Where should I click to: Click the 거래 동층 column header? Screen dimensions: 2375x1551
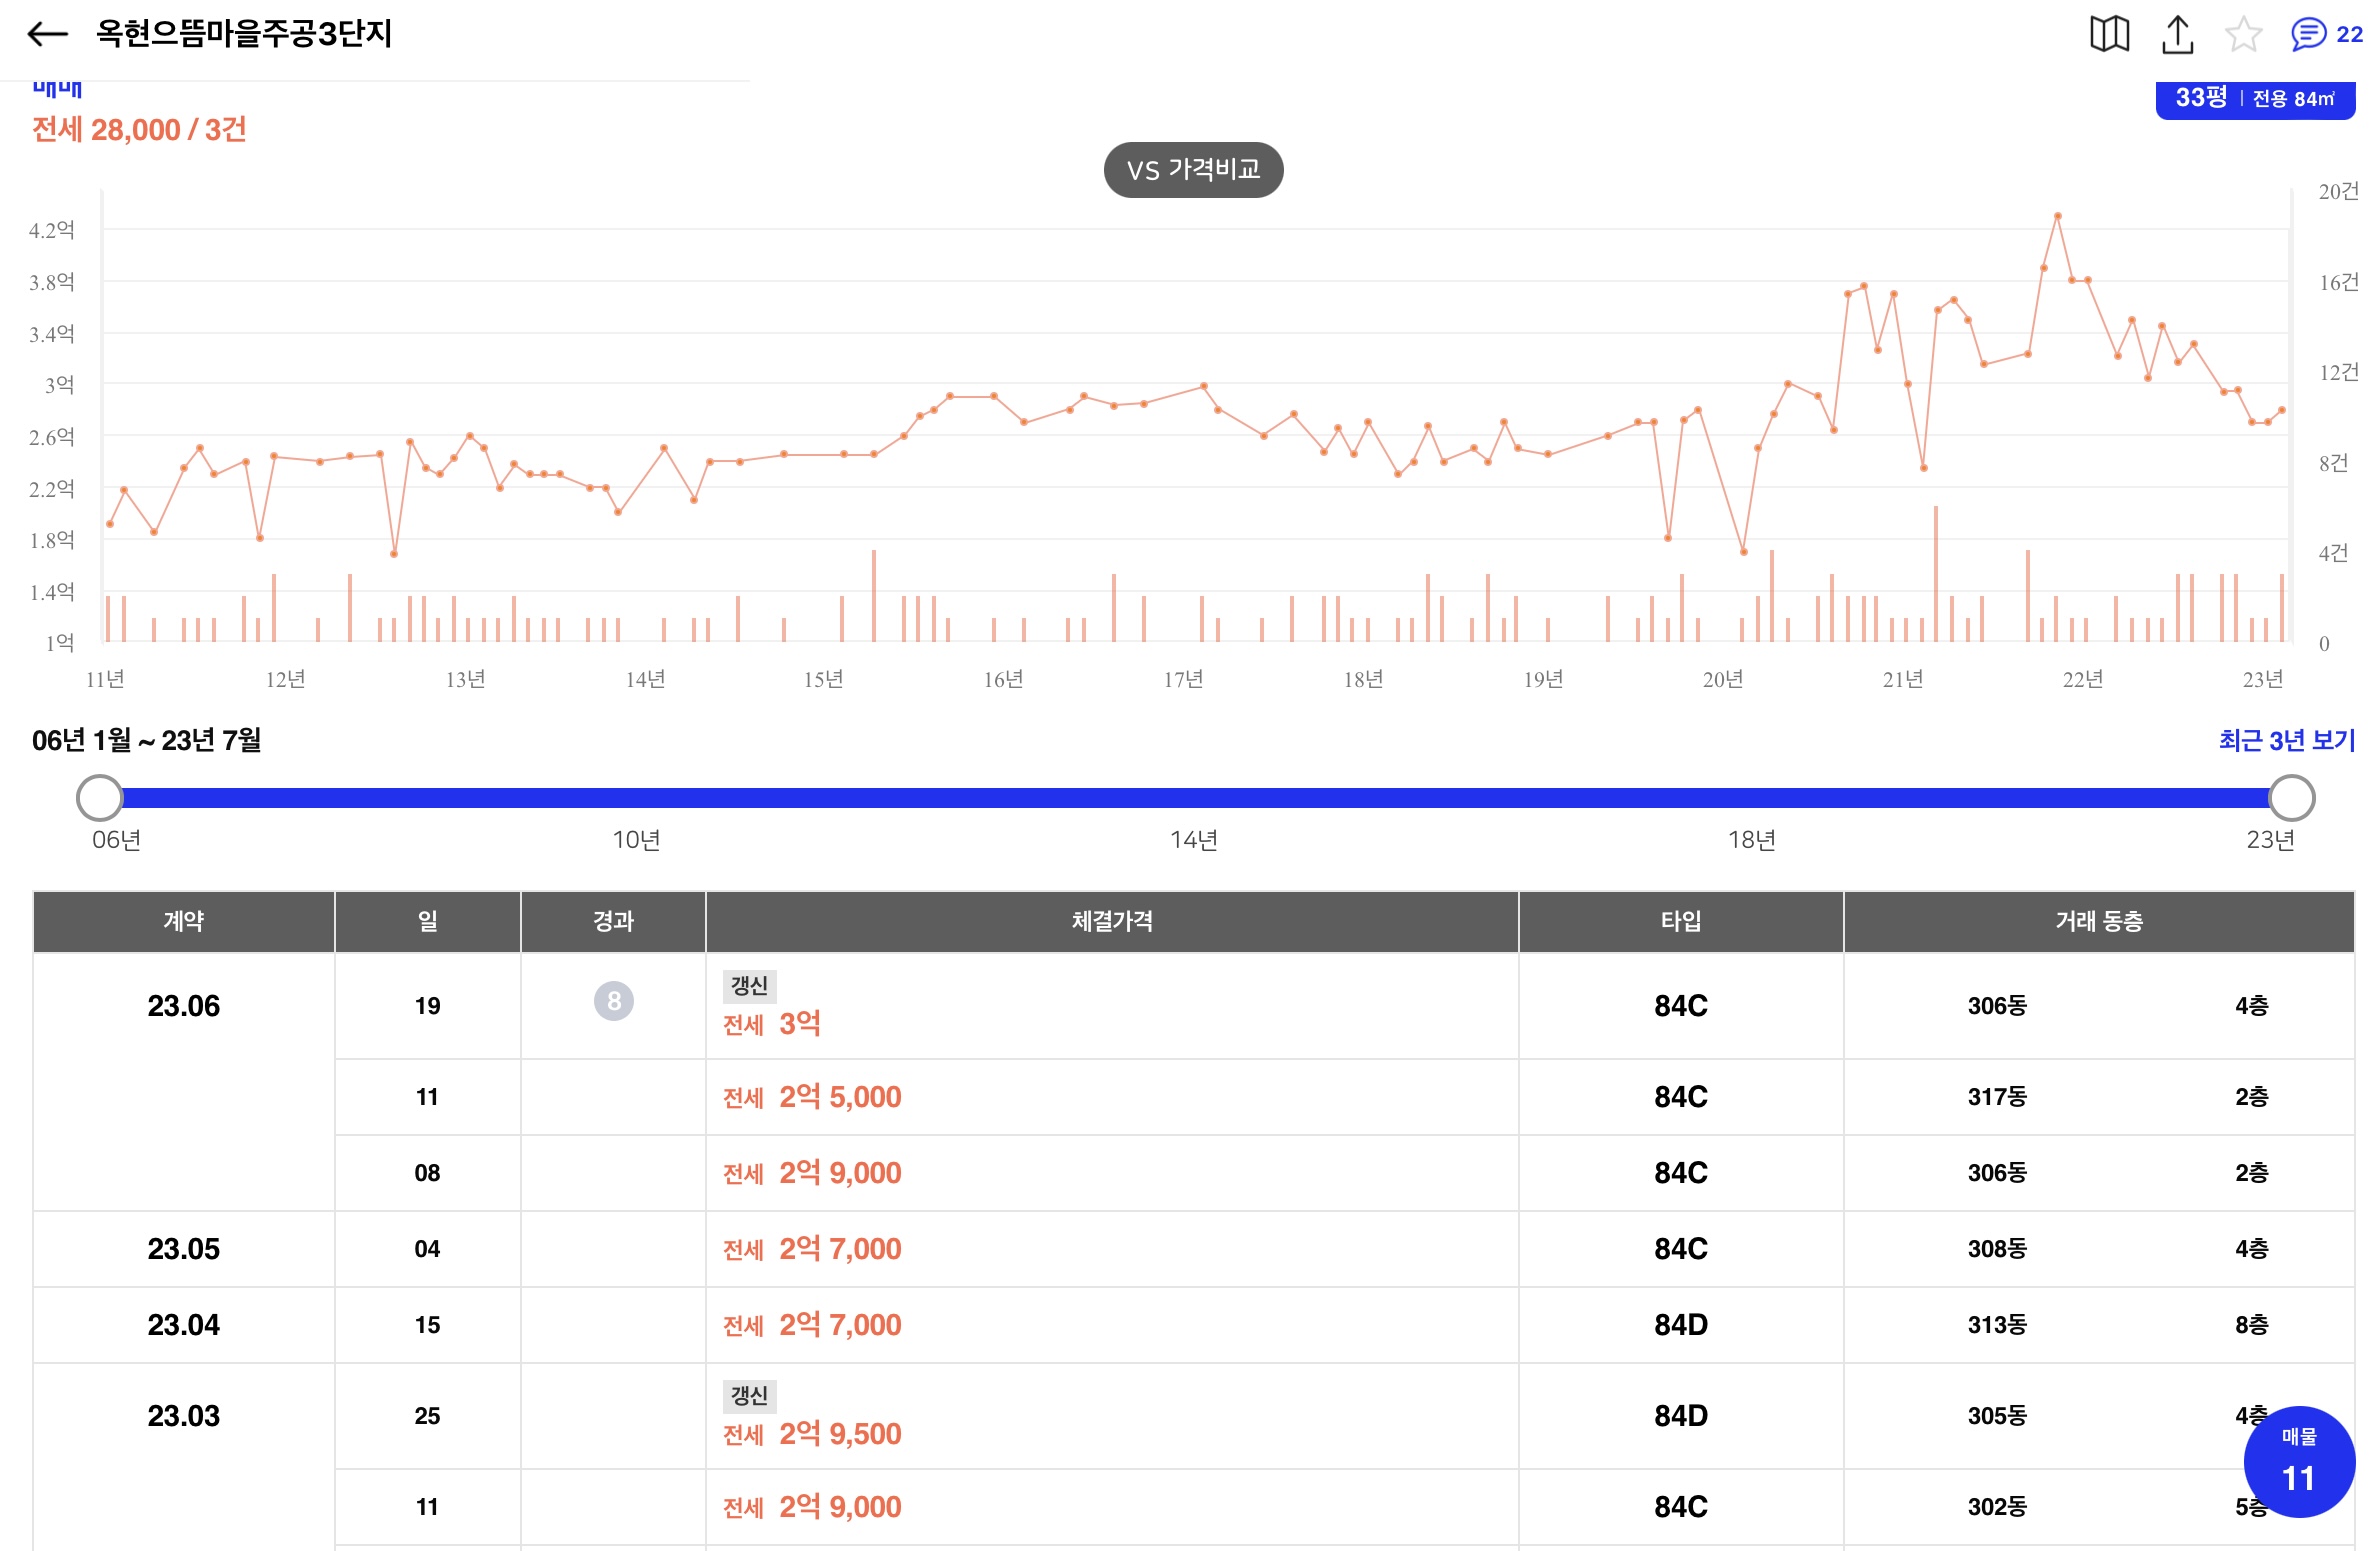[2098, 921]
